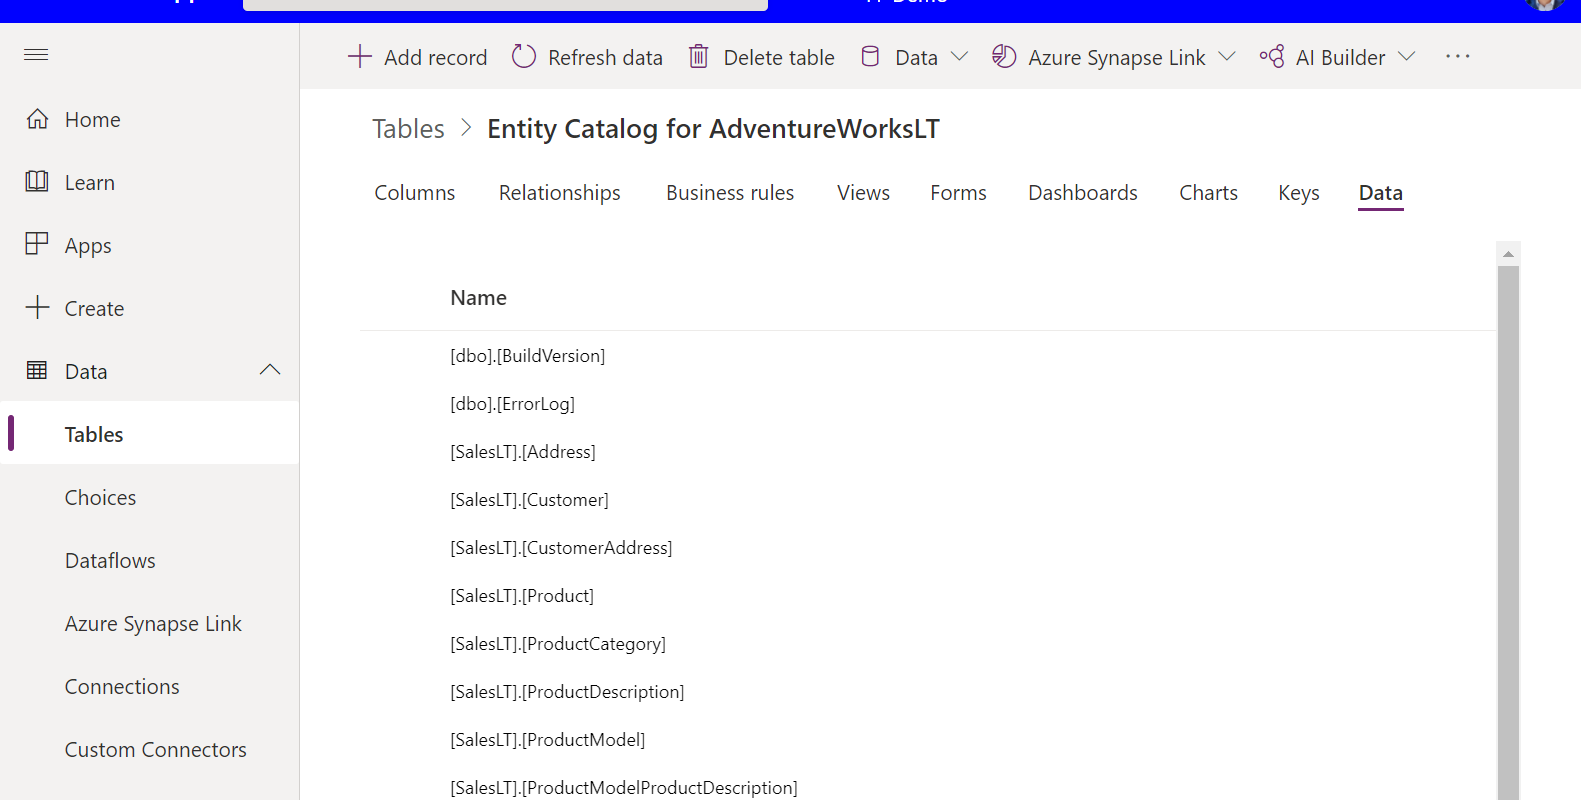1581x800 pixels.
Task: Click the Data database cylinder icon
Action: (x=870, y=56)
